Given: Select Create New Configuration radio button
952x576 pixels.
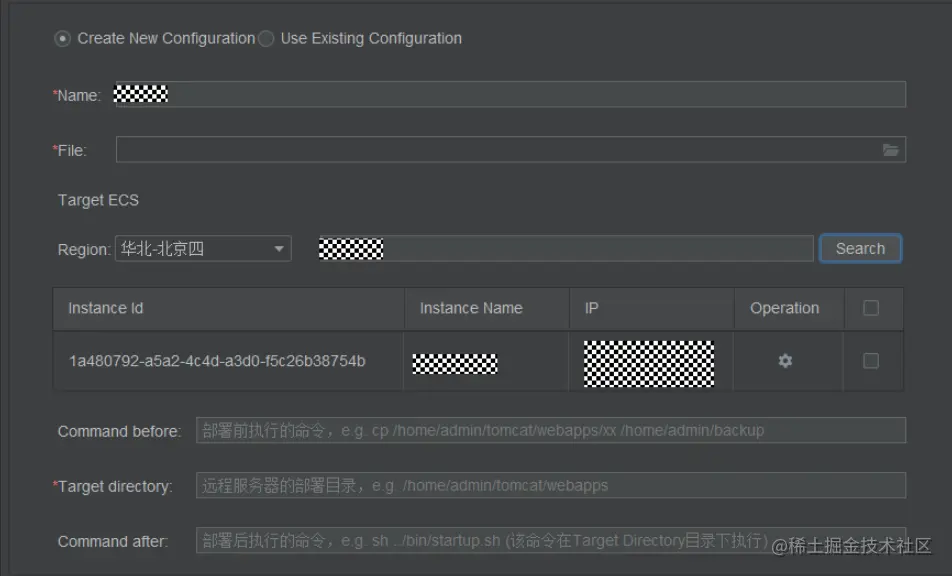Looking at the screenshot, I should (x=63, y=39).
